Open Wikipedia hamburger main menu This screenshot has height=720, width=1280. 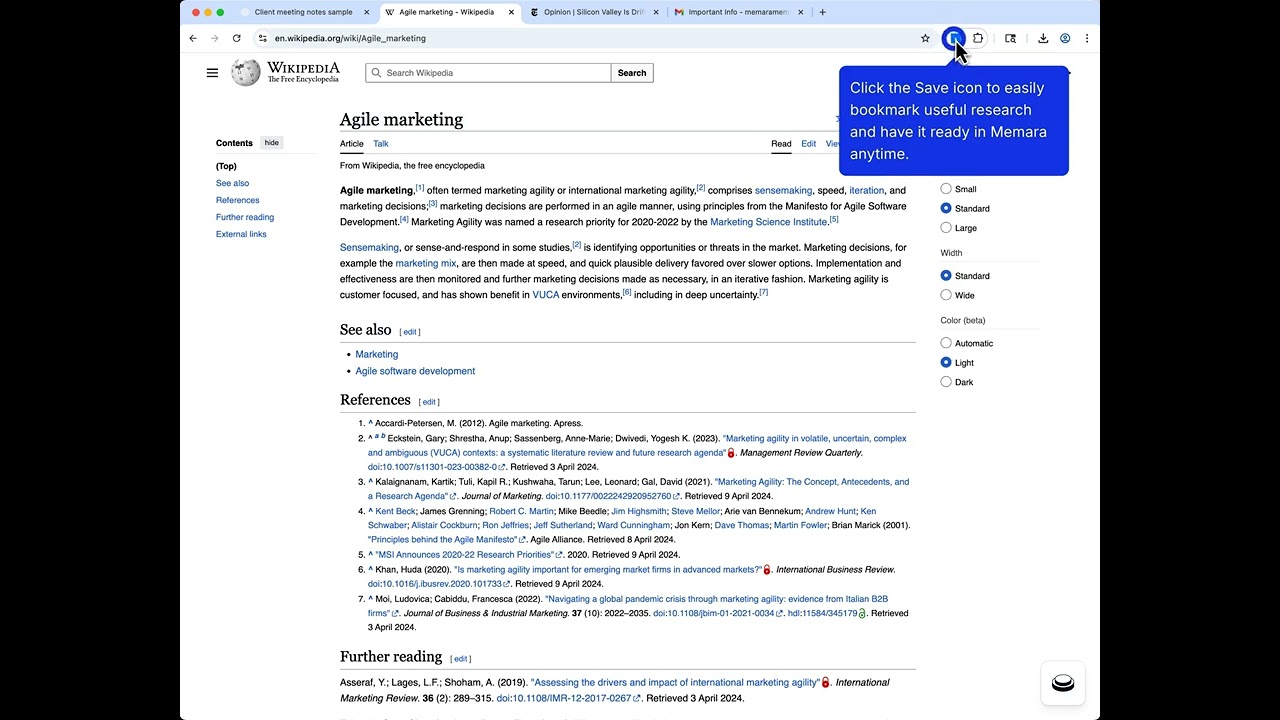[x=212, y=73]
